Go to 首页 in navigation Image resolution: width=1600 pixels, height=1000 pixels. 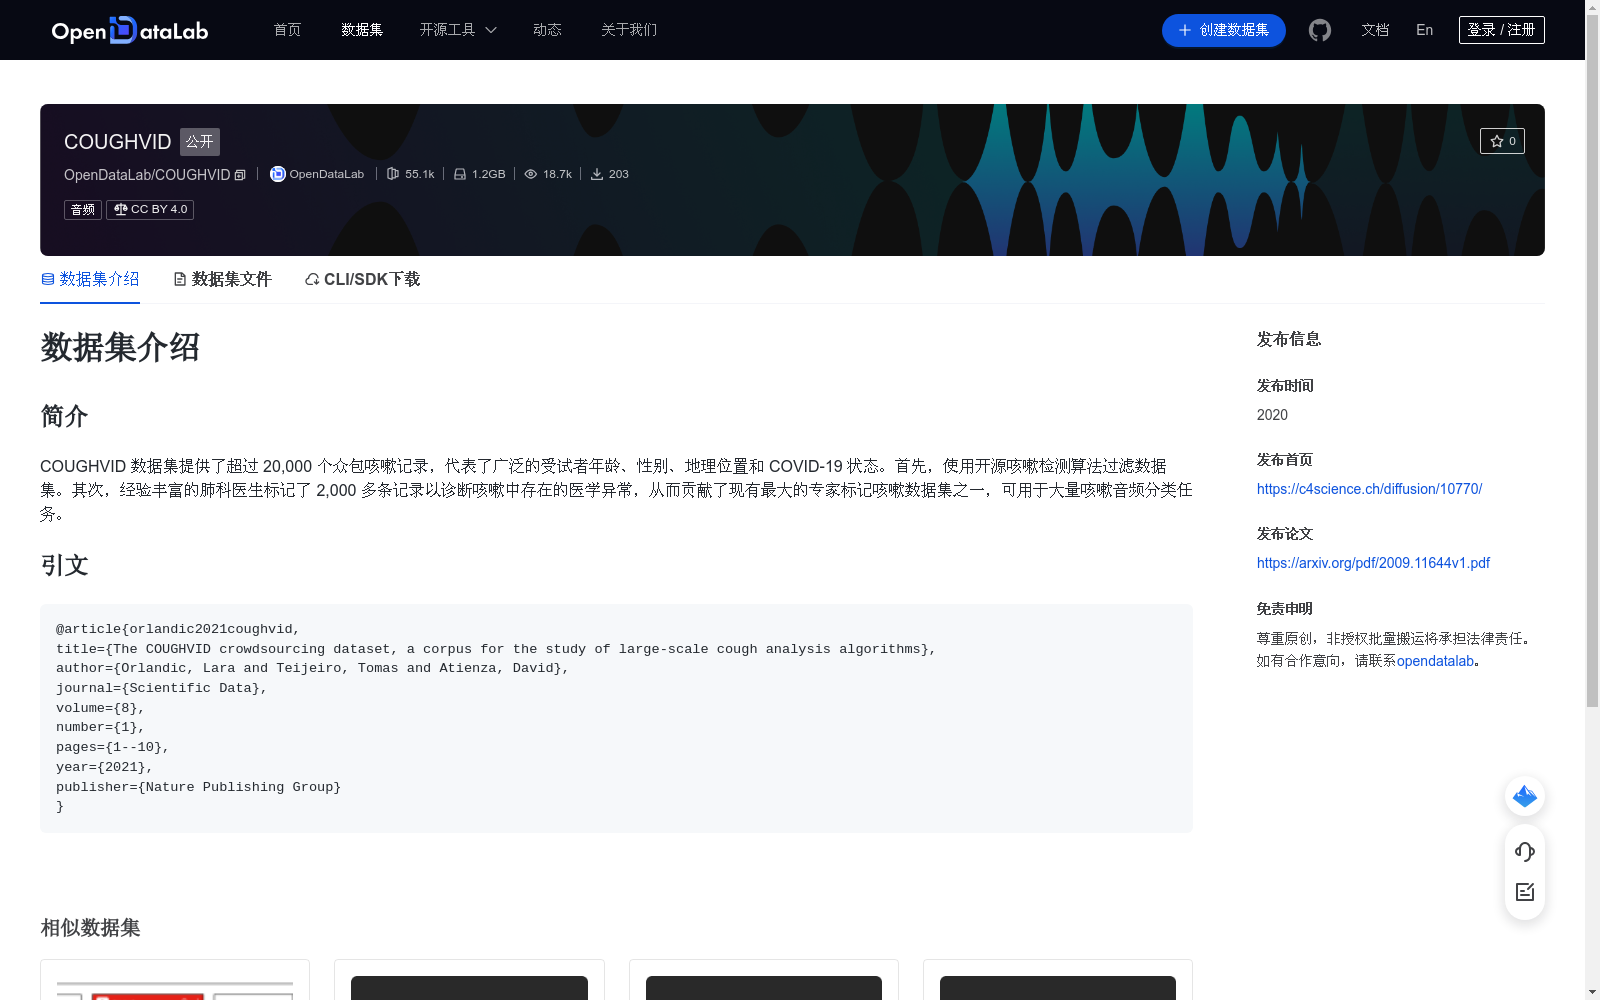pos(288,30)
